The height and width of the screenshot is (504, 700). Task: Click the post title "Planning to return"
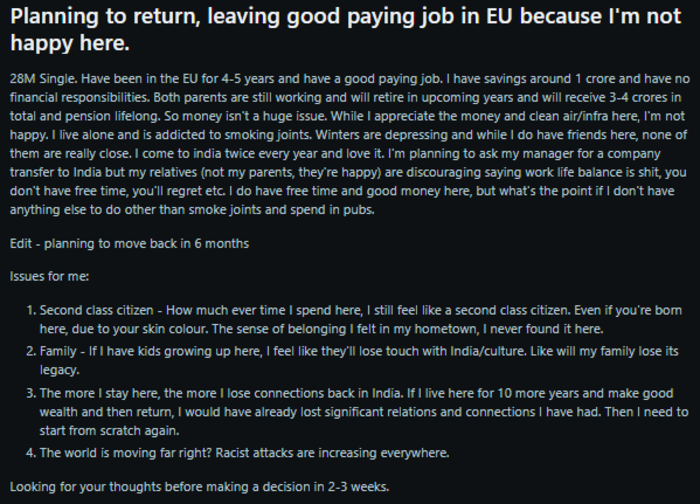(104, 17)
